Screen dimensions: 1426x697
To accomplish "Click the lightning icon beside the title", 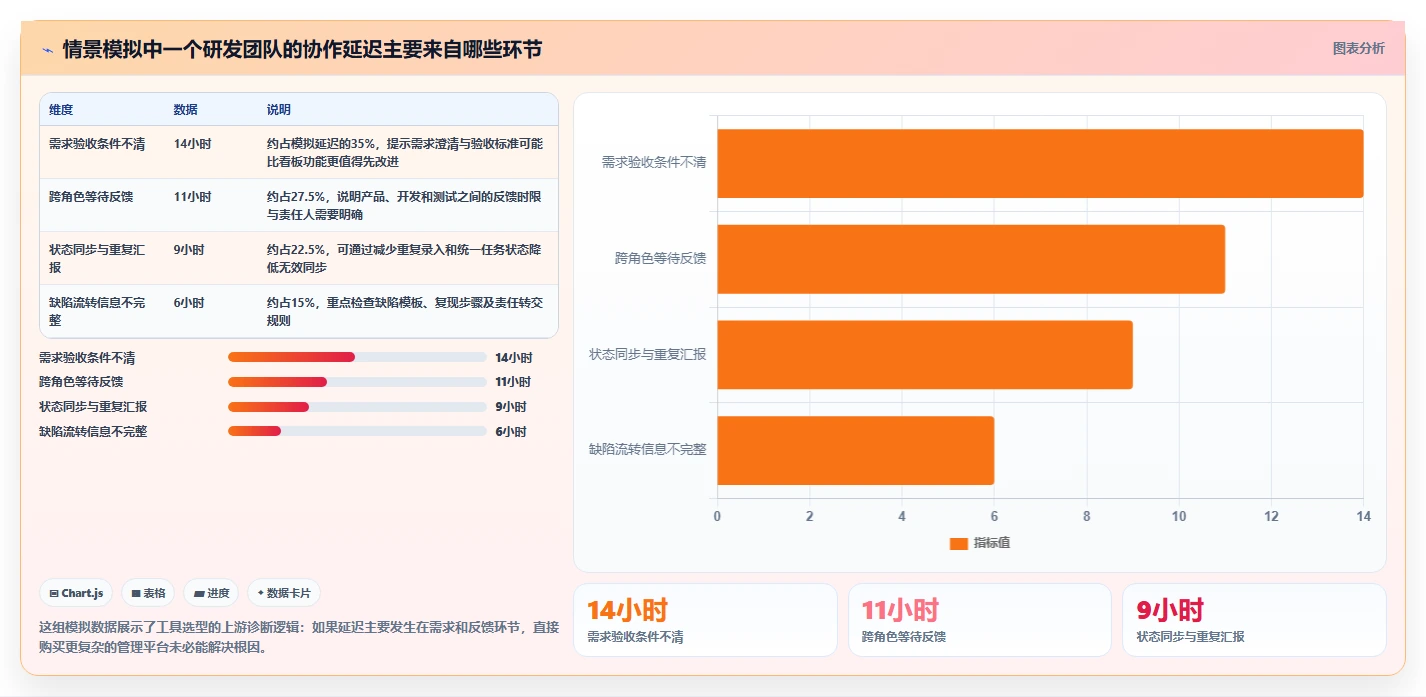I will [x=47, y=50].
